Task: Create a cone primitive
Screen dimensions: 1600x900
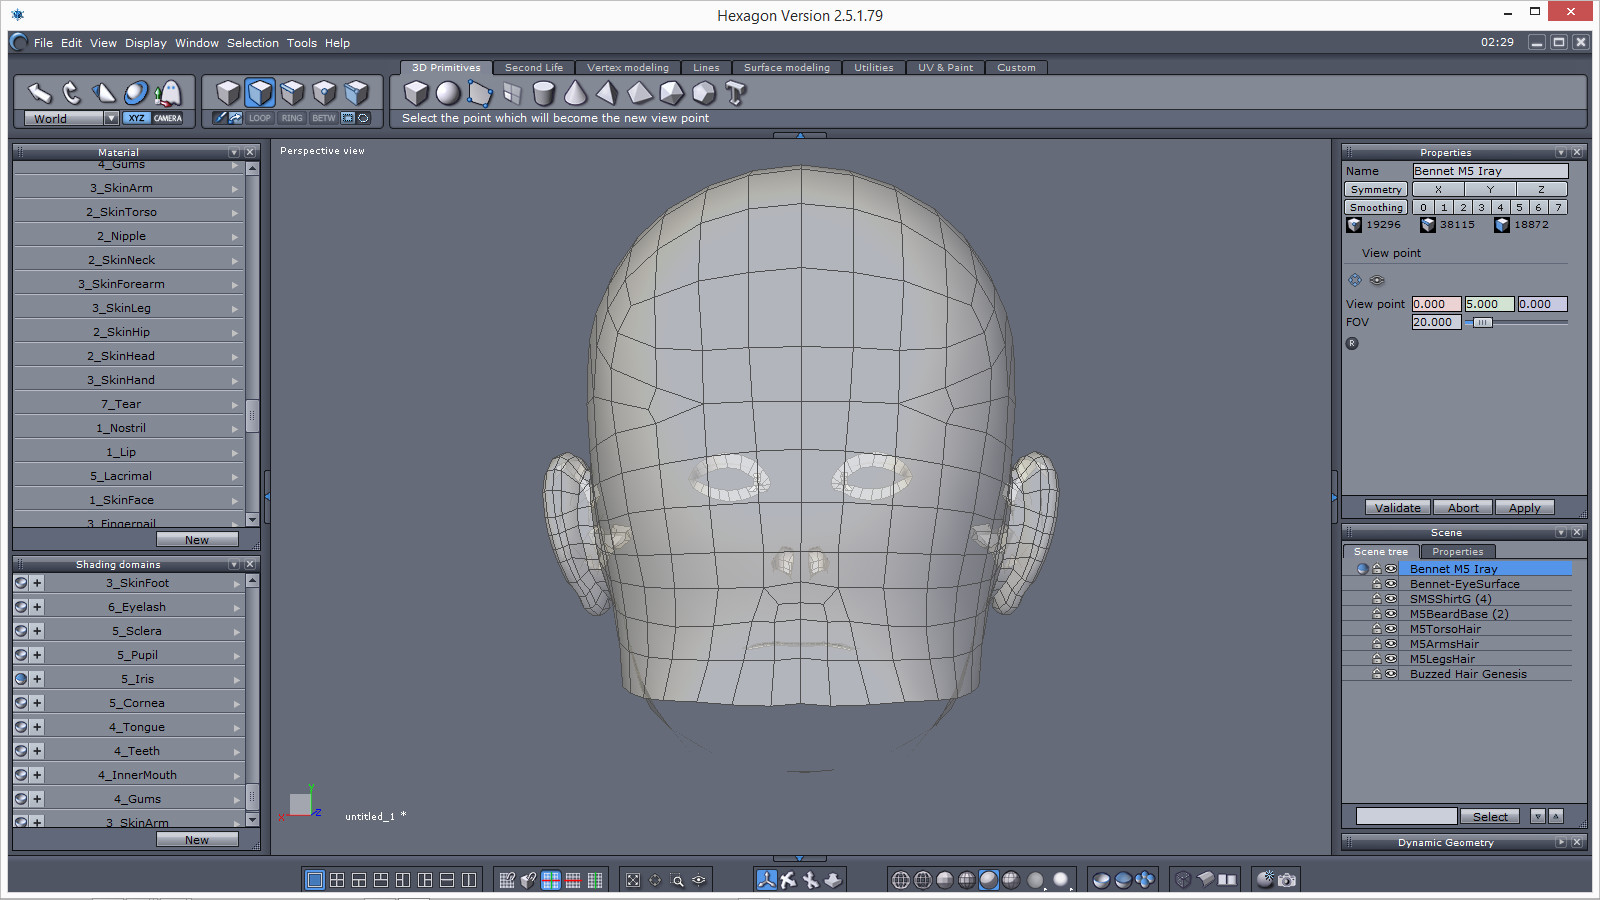Action: pos(576,93)
